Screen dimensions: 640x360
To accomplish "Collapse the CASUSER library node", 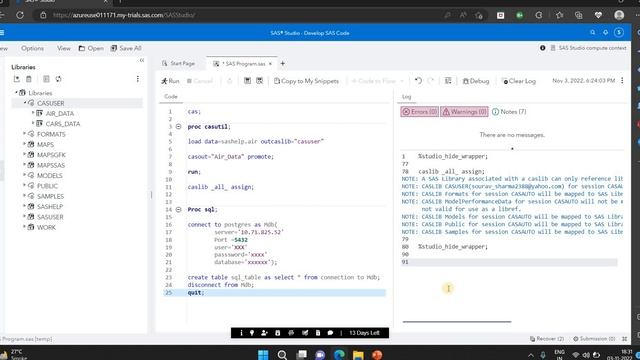I will coord(25,103).
